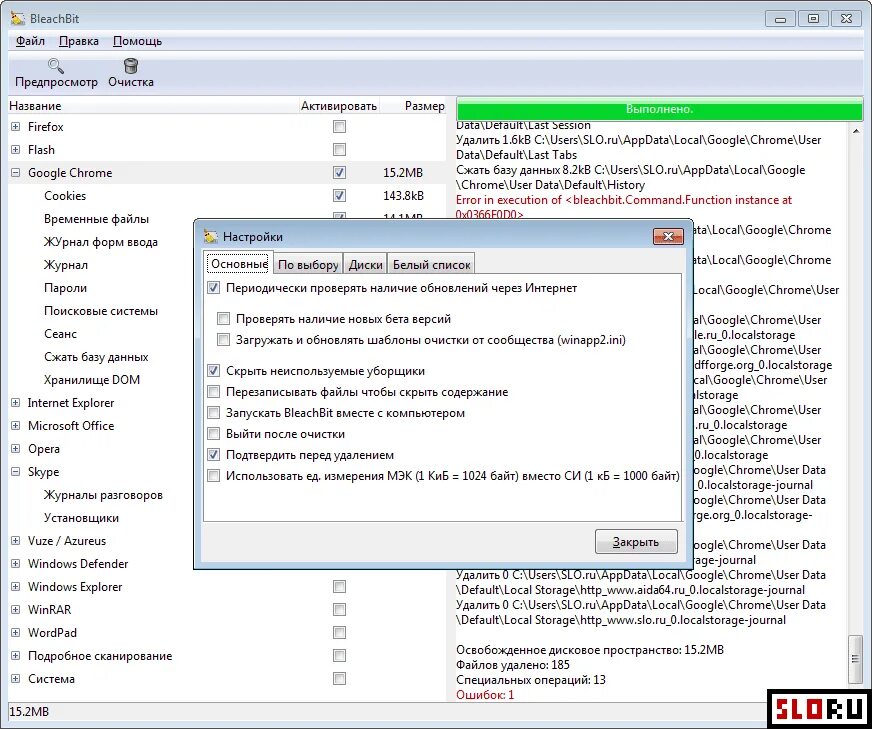Screen dimensions: 872x729
Task: Expand the Vuze / Azureus node
Action: (16, 540)
